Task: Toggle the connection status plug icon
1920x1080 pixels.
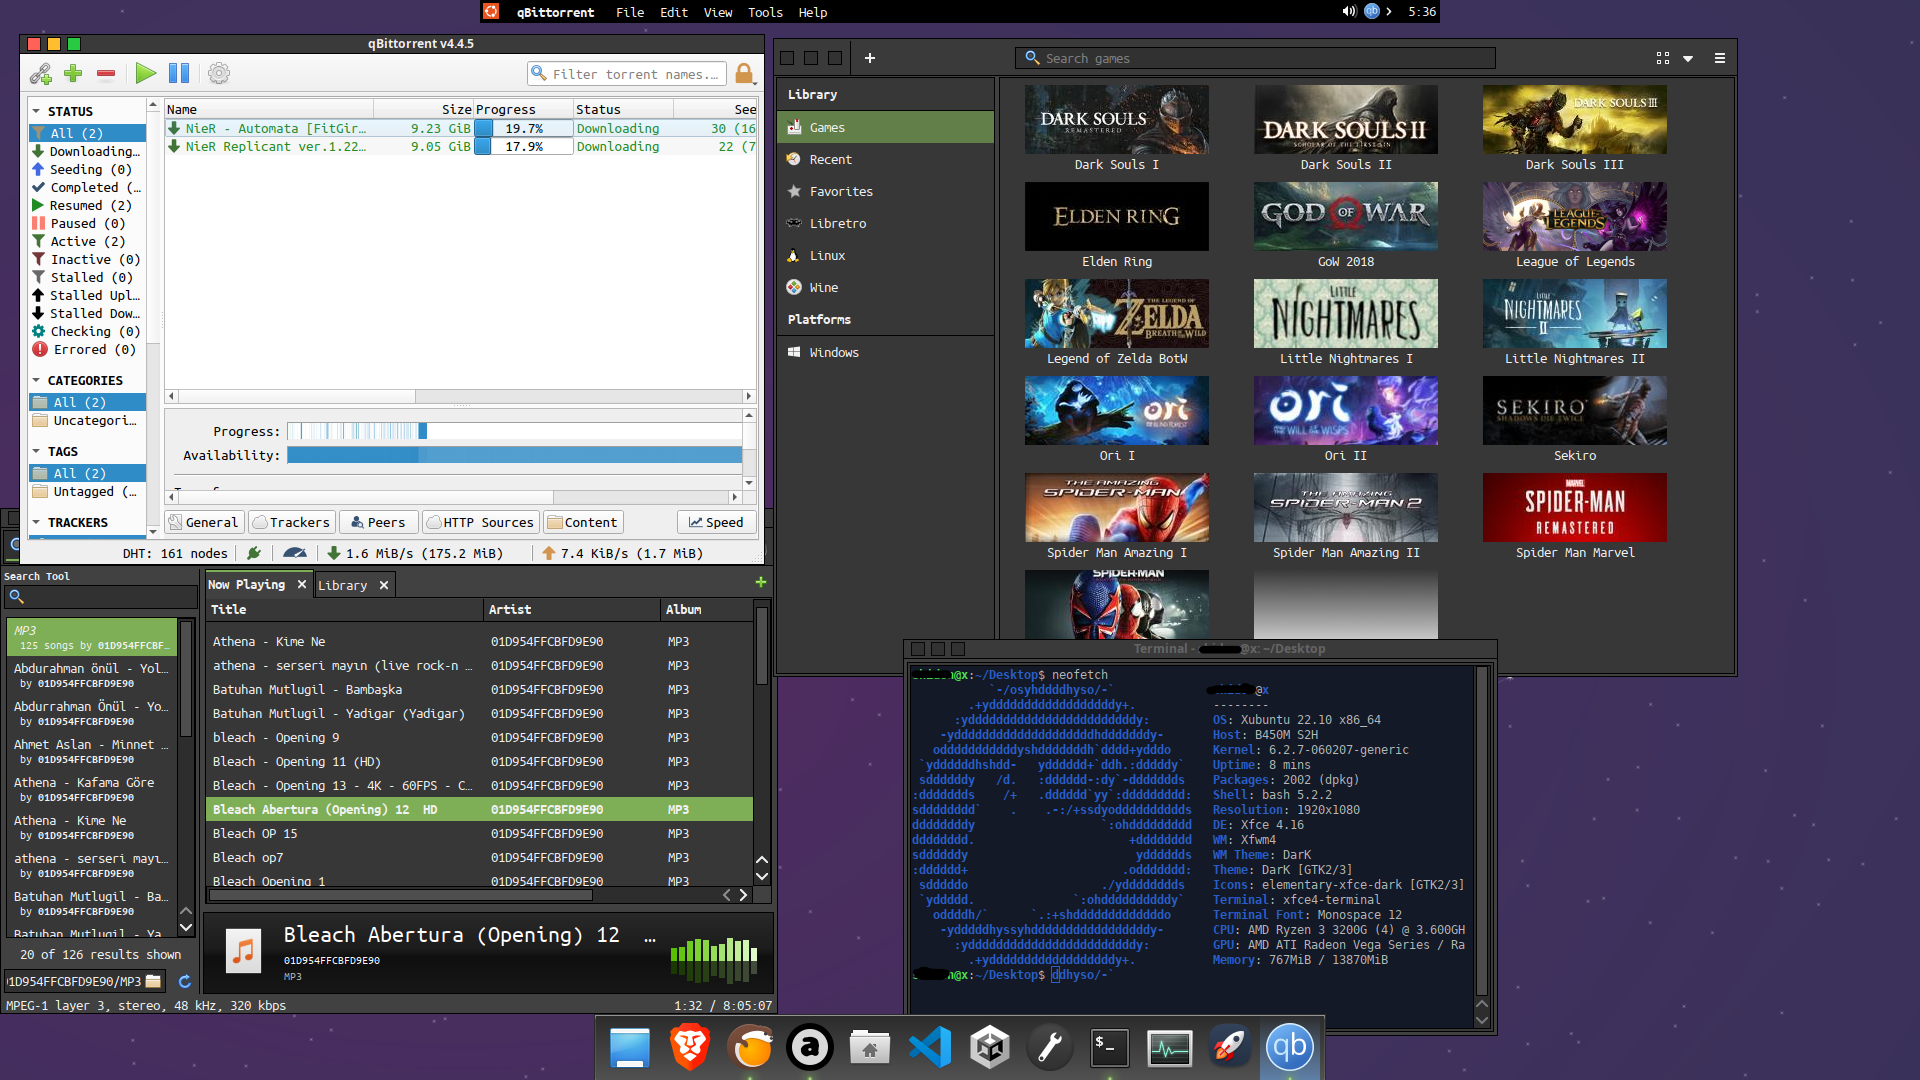Action: 254,553
